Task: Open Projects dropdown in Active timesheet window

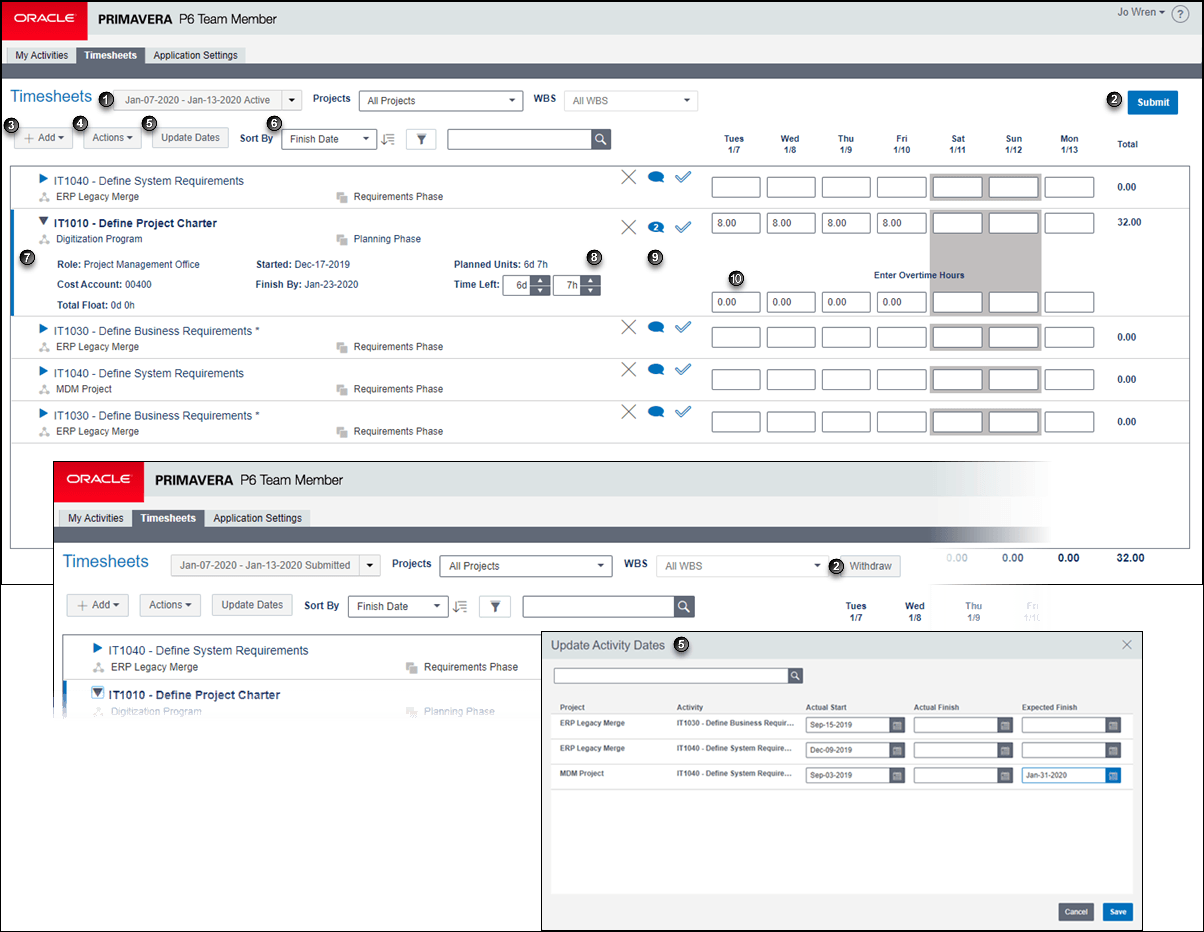Action: tap(441, 100)
